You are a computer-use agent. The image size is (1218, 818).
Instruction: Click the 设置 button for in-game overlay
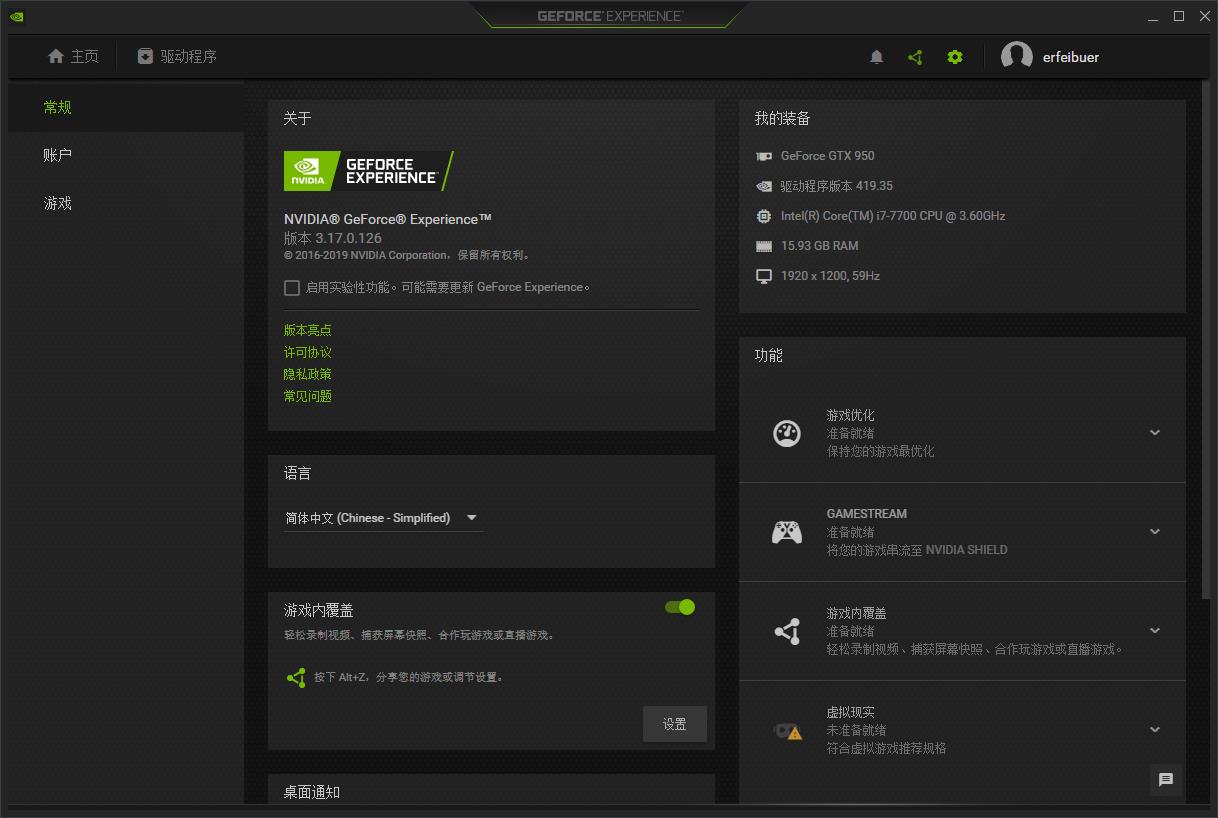675,724
